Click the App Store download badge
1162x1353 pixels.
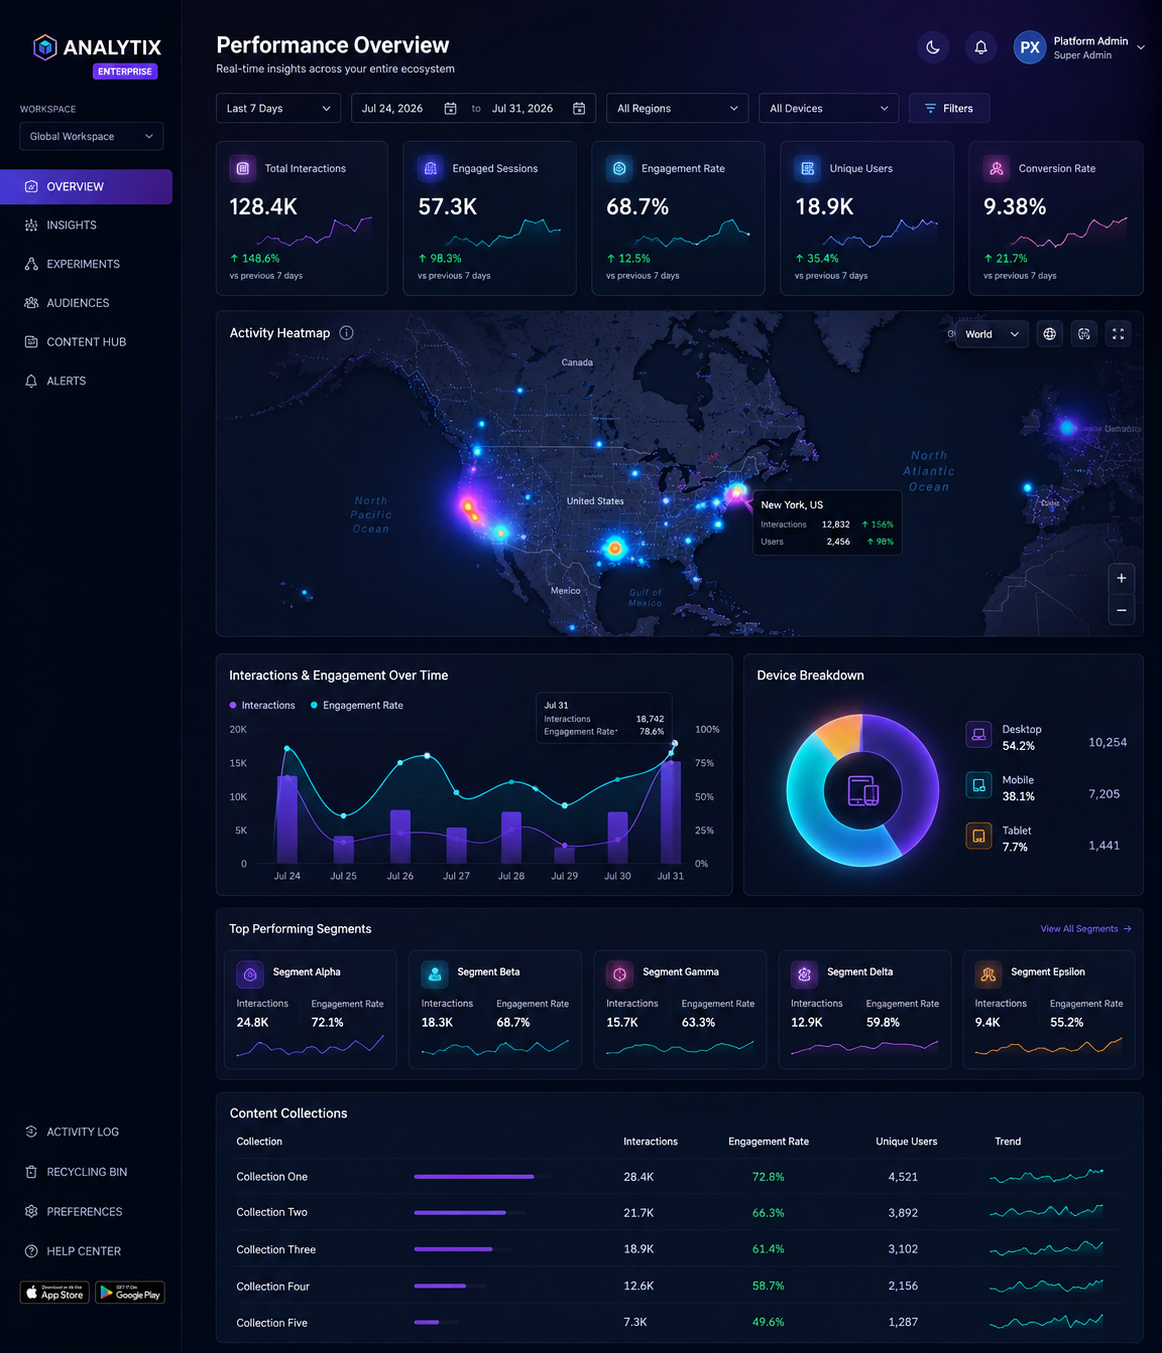(x=55, y=1293)
